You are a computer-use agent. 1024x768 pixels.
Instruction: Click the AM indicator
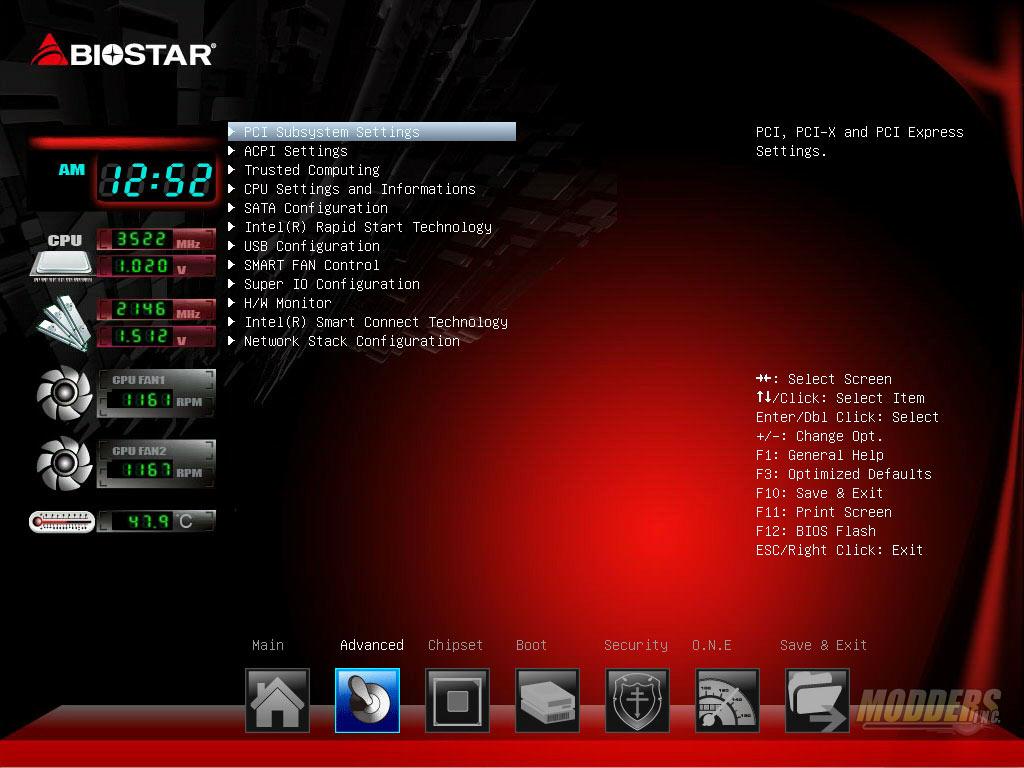pos(71,170)
